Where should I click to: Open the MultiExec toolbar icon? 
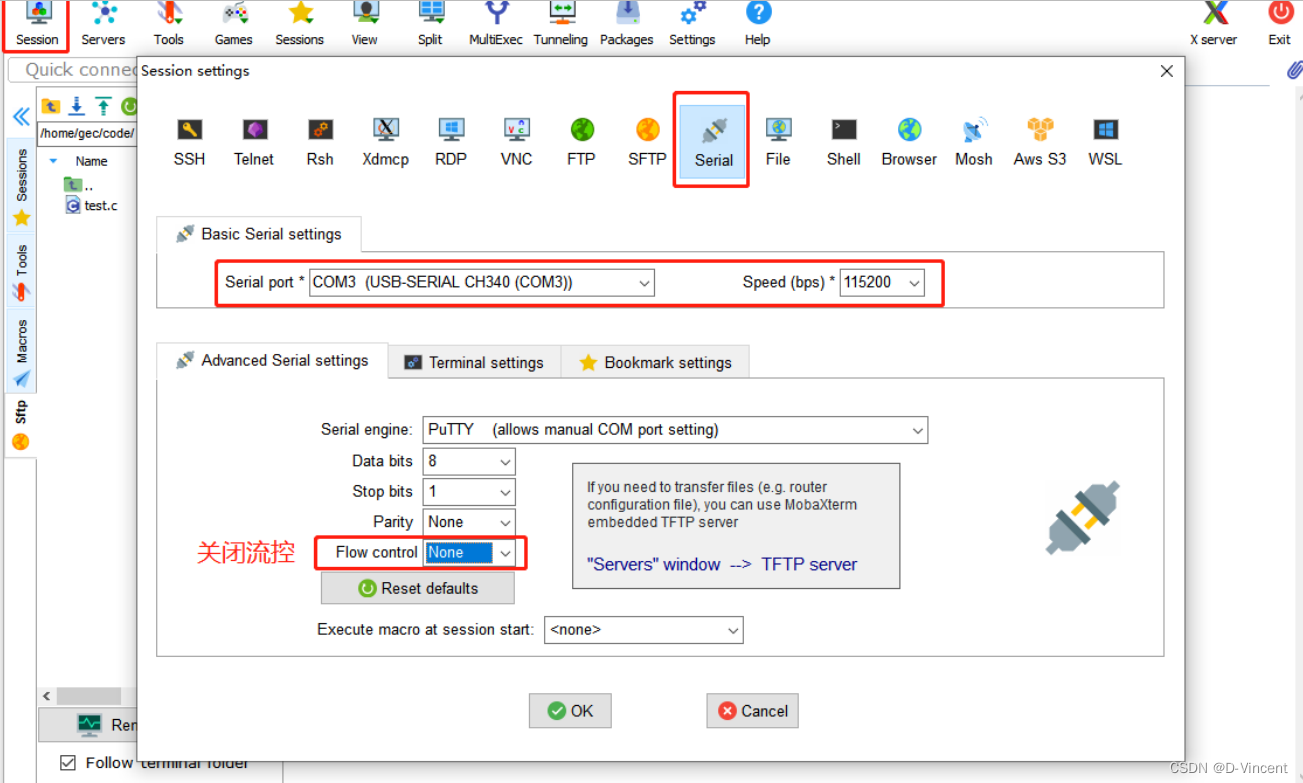496,25
